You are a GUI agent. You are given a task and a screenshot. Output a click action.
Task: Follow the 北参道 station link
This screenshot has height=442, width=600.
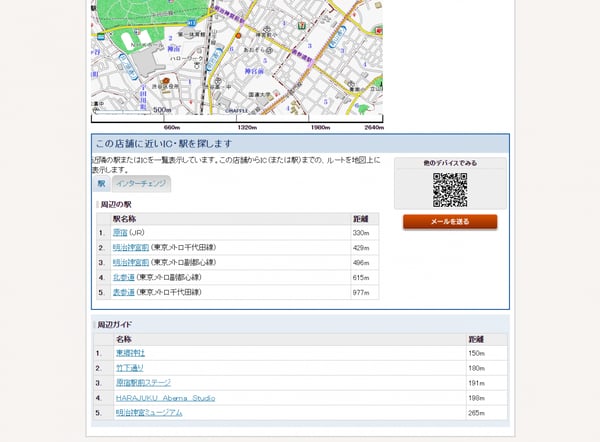(x=123, y=277)
